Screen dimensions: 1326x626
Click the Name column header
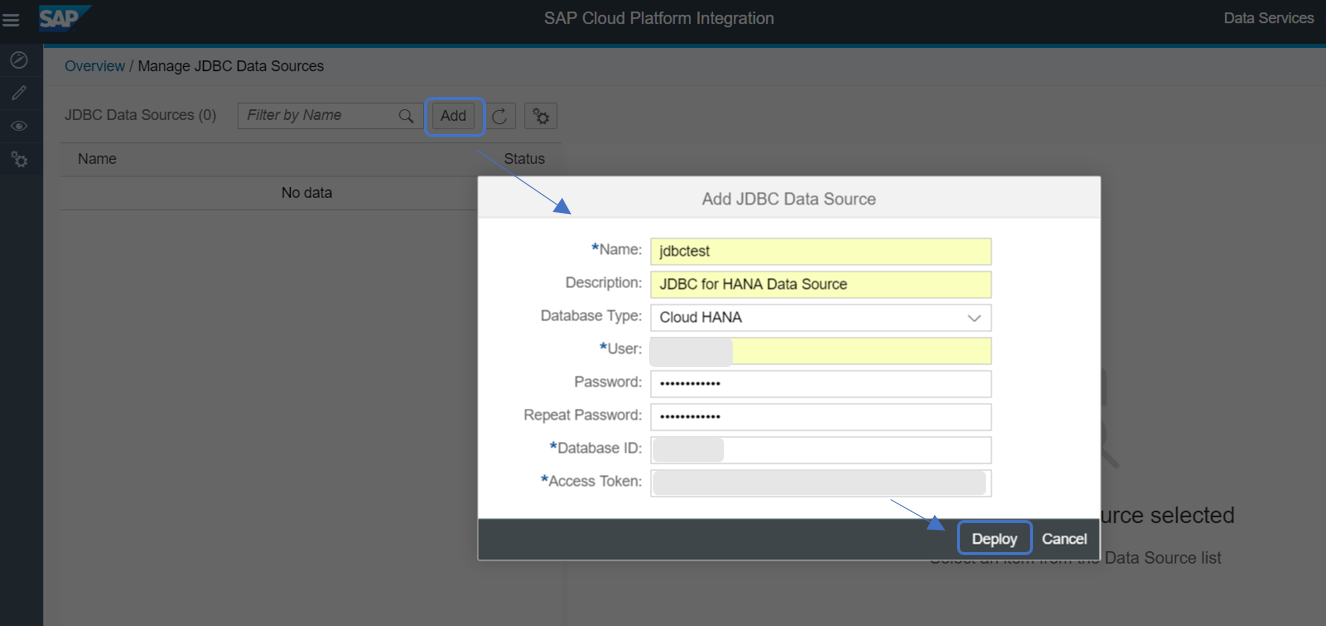point(97,159)
